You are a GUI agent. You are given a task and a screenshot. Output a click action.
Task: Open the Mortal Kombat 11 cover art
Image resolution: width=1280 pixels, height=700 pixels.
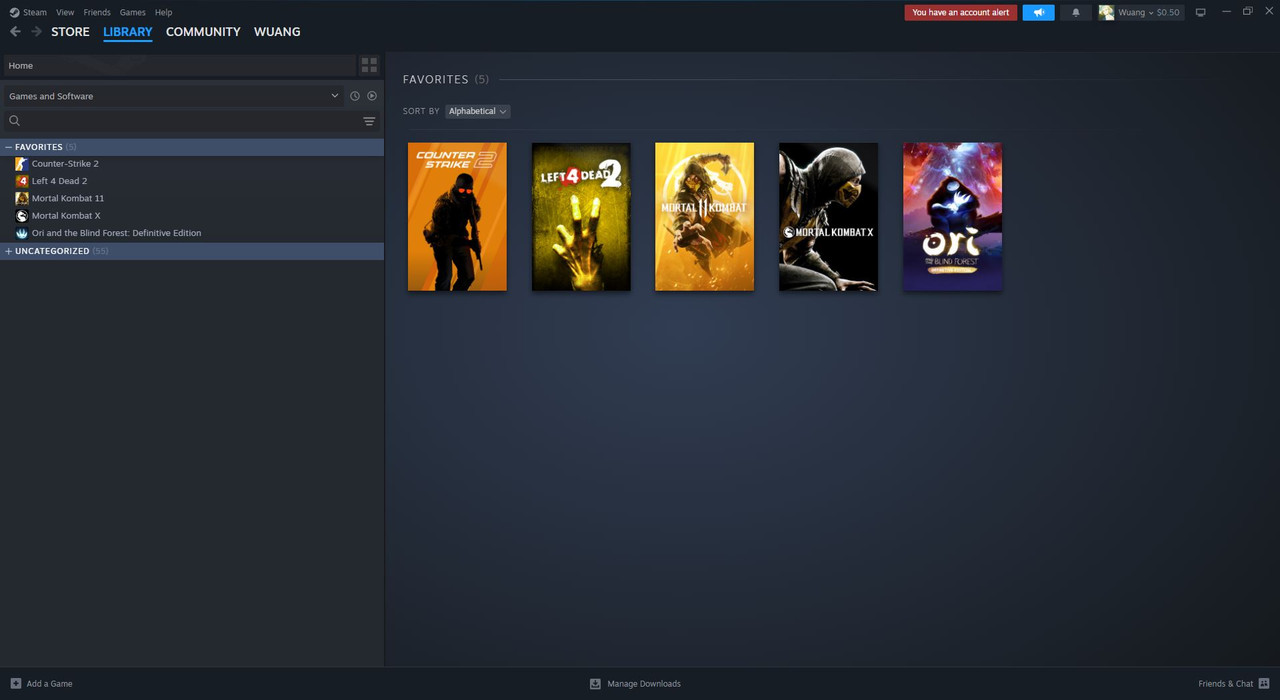[x=705, y=217]
